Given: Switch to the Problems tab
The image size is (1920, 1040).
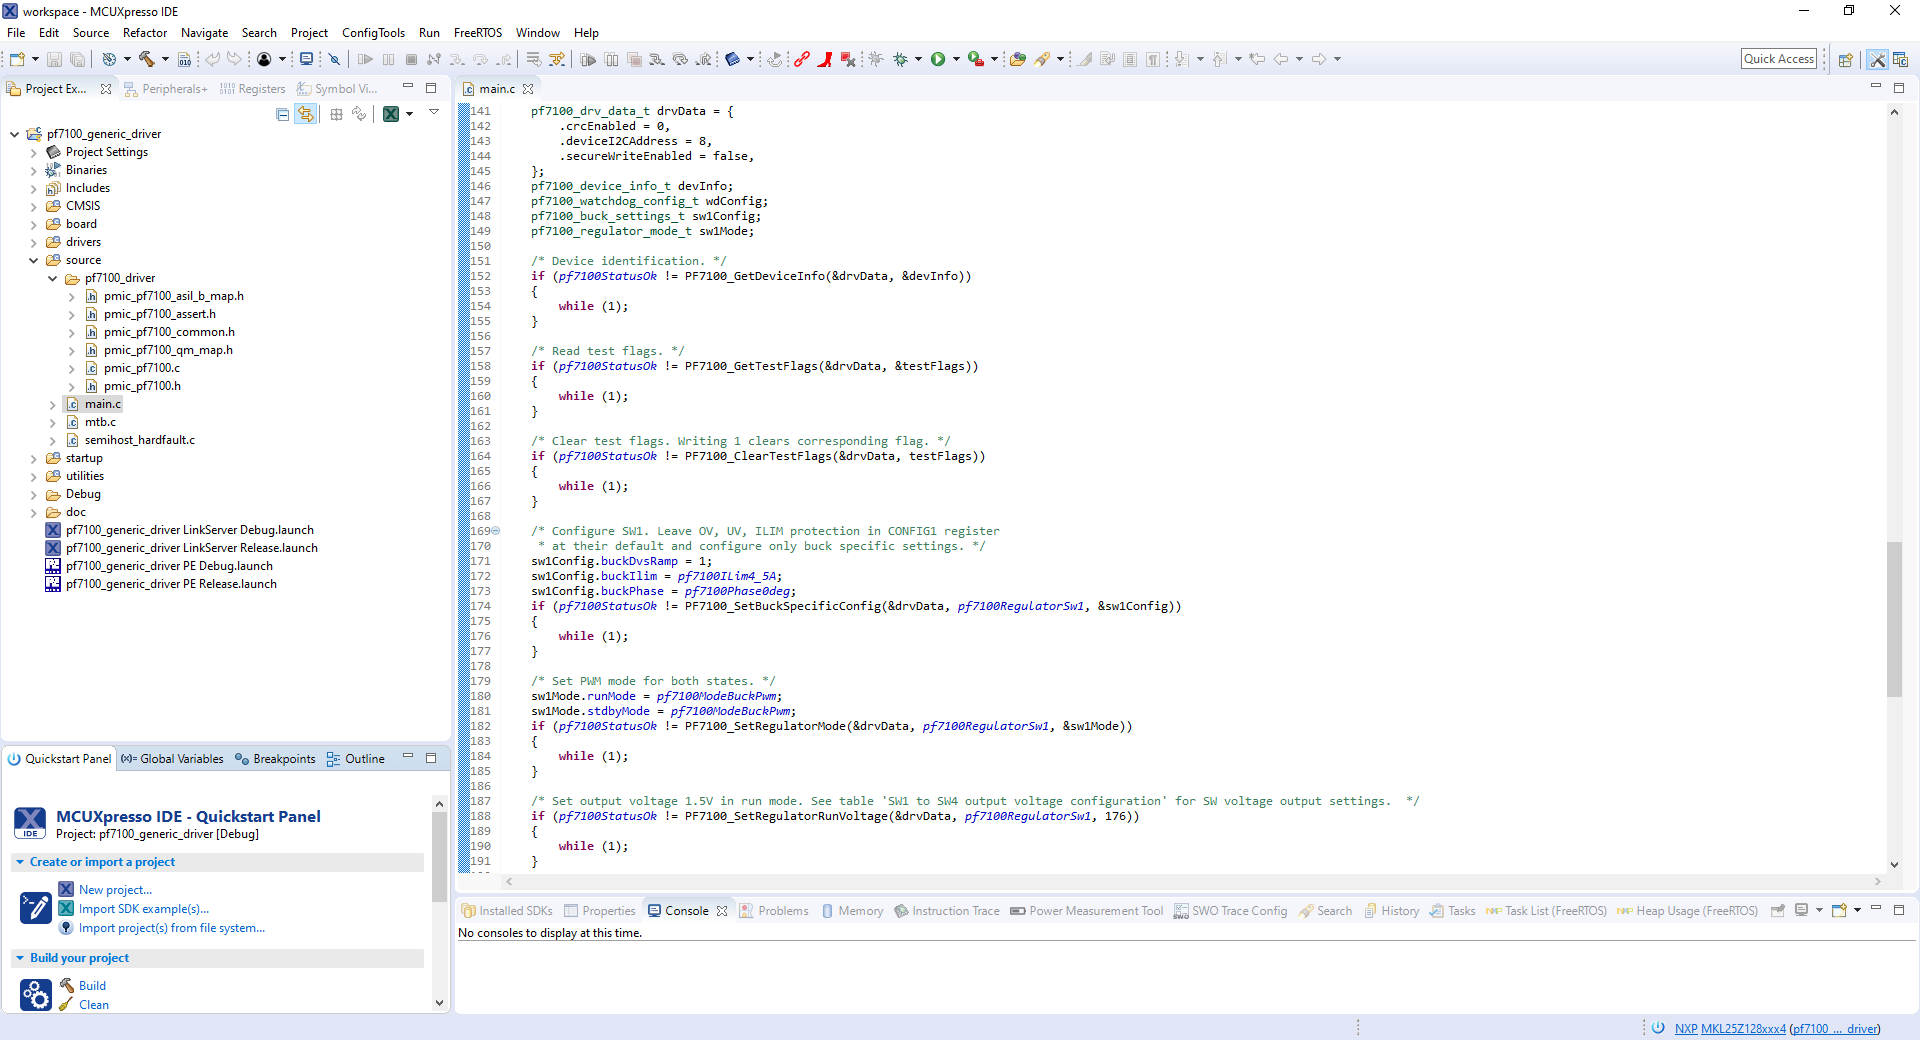Looking at the screenshot, I should (782, 911).
